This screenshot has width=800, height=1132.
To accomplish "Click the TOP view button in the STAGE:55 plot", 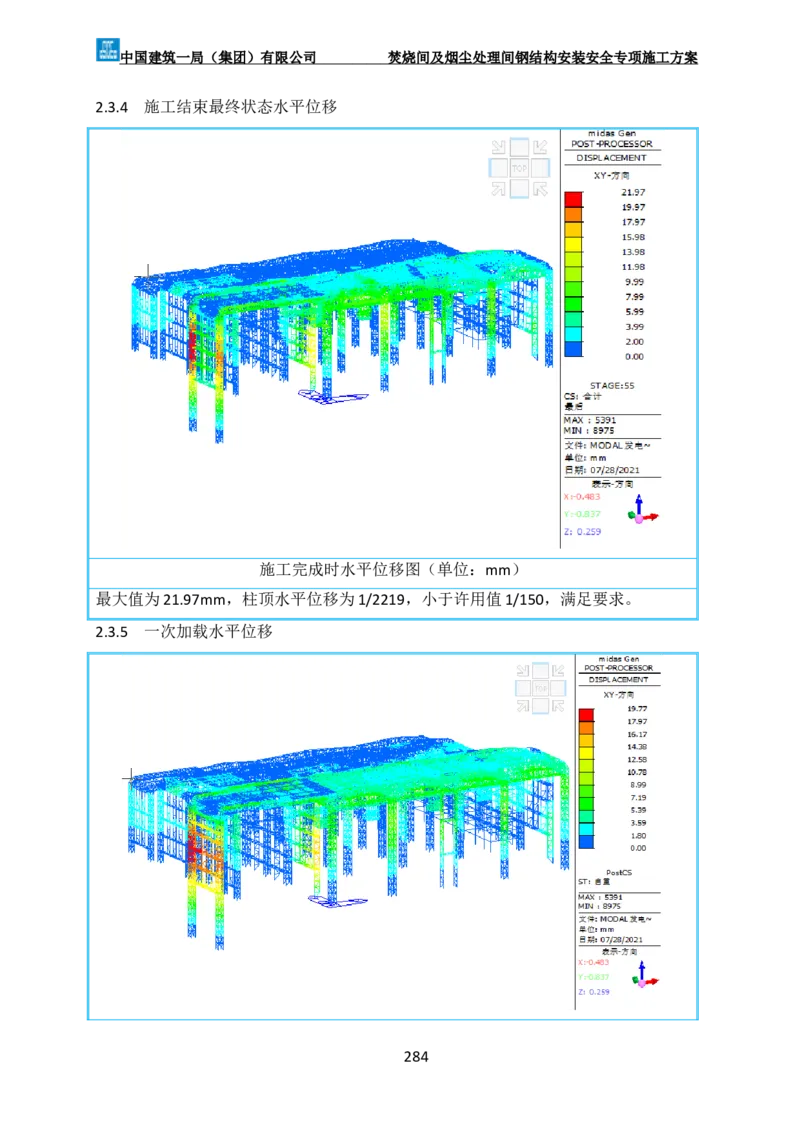I will [519, 168].
